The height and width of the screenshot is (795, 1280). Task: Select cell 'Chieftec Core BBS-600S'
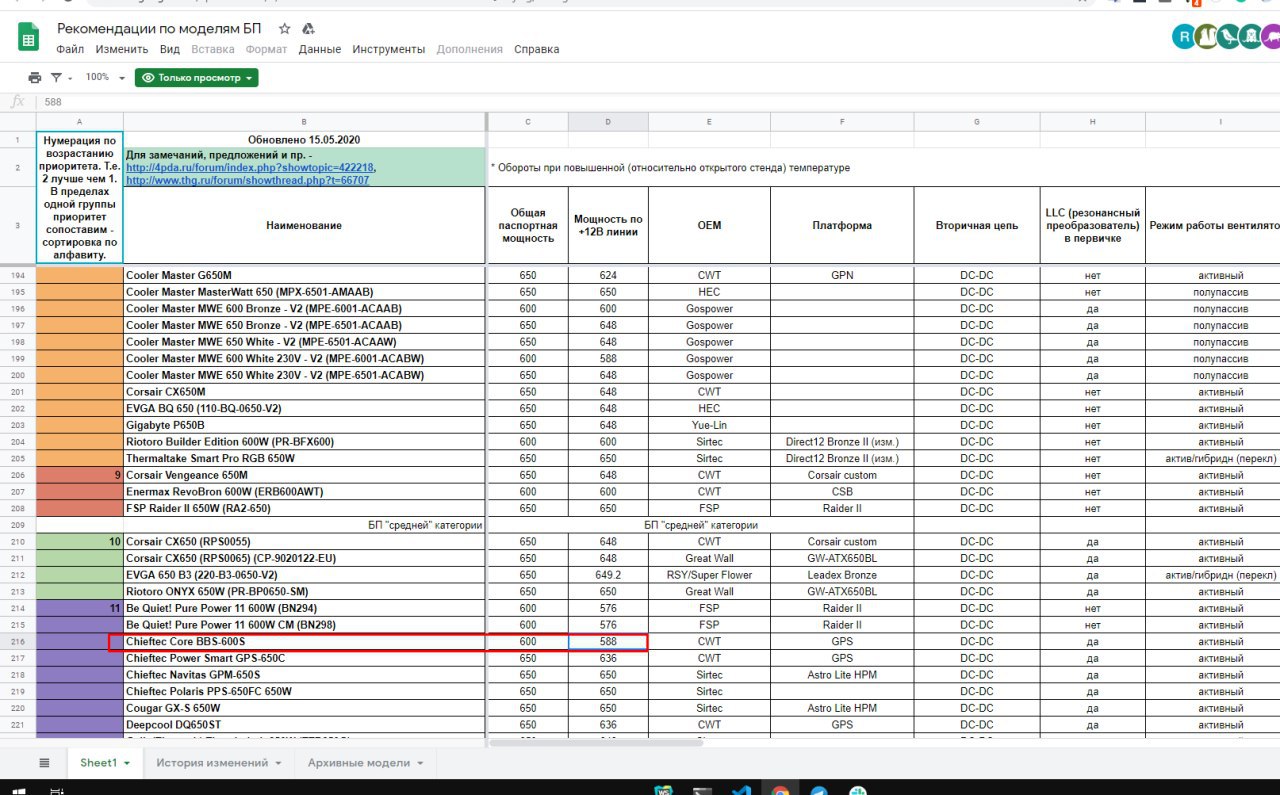[304, 642]
